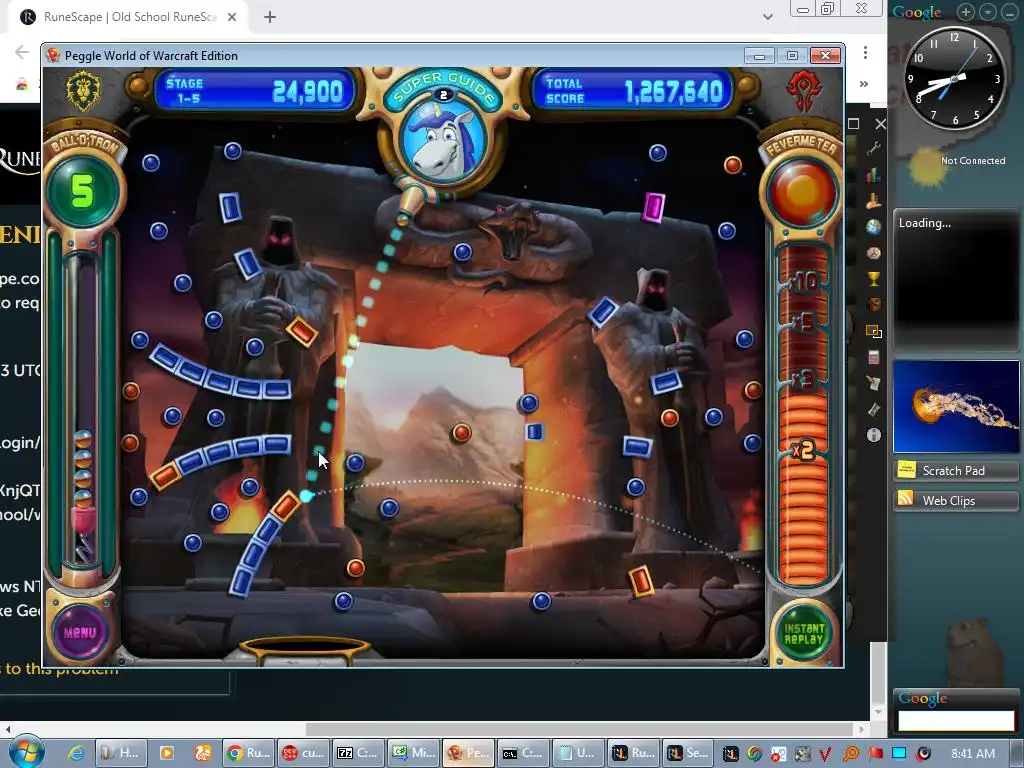Open the Web Clips gadget
The image size is (1024, 768).
click(955, 500)
